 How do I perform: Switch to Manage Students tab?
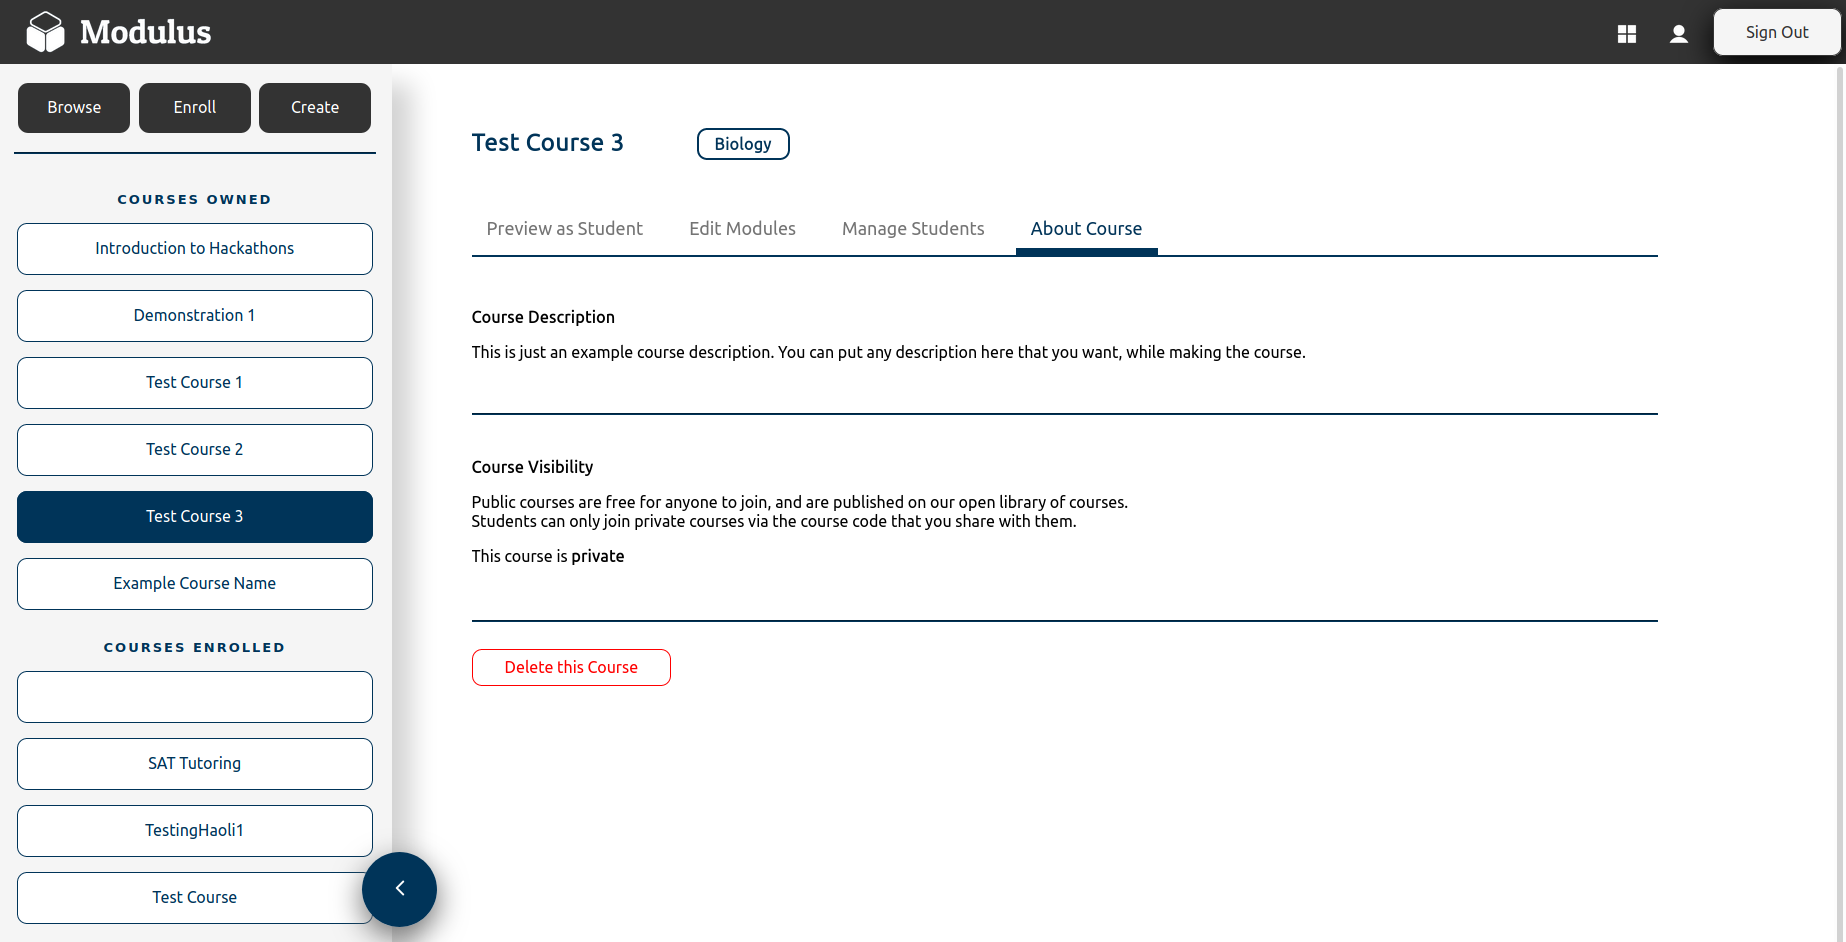(913, 229)
